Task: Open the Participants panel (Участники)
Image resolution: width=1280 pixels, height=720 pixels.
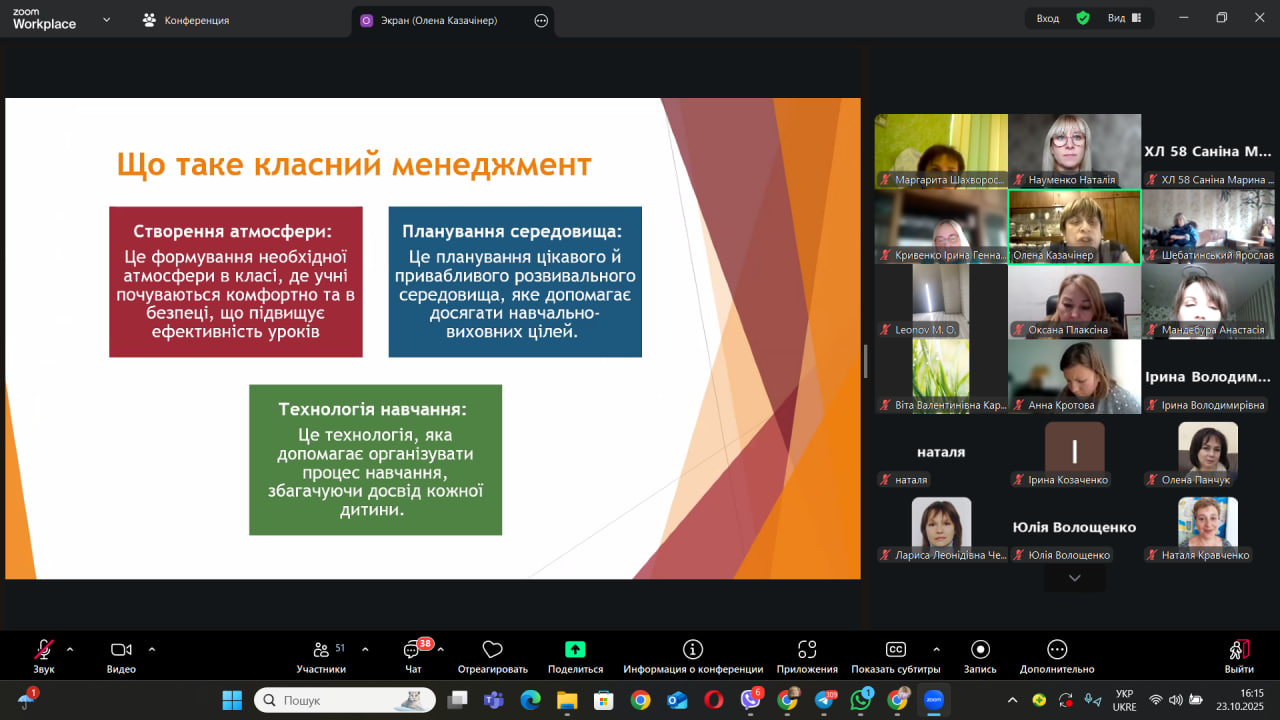Action: click(x=322, y=656)
